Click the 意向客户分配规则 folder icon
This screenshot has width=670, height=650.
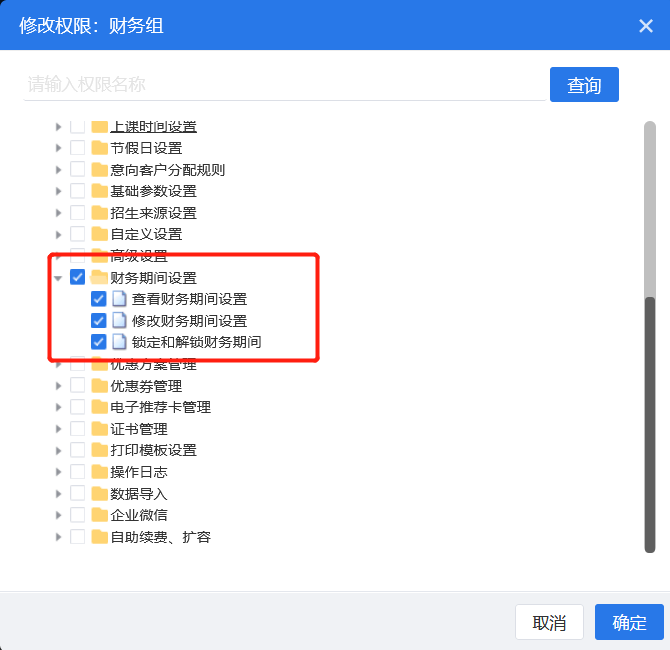coord(99,170)
